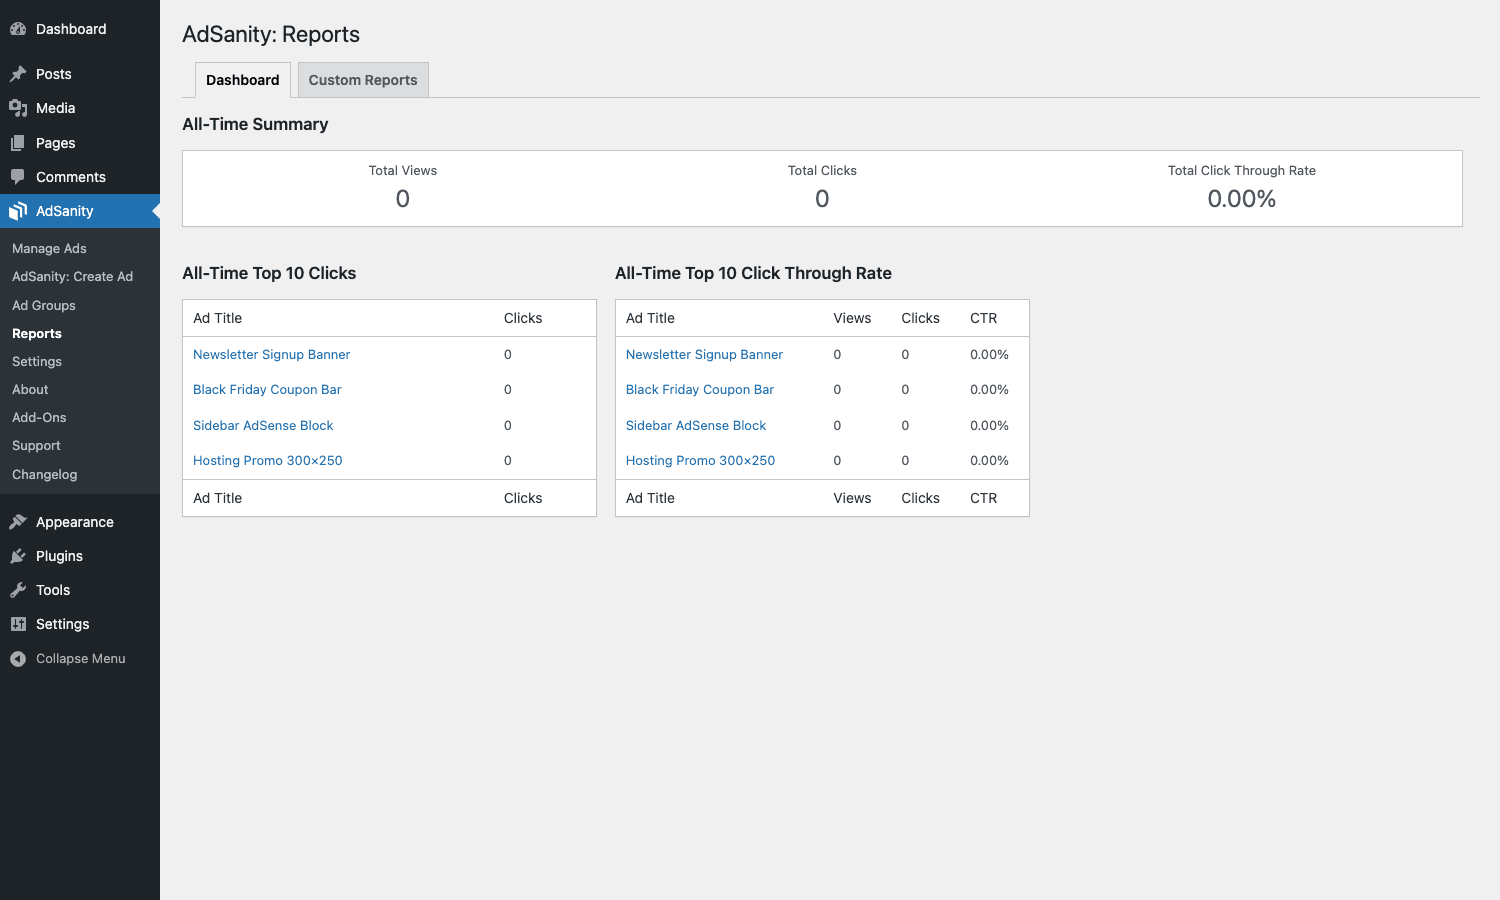Switch to the Dashboard reports tab
The height and width of the screenshot is (900, 1500).
tap(243, 80)
